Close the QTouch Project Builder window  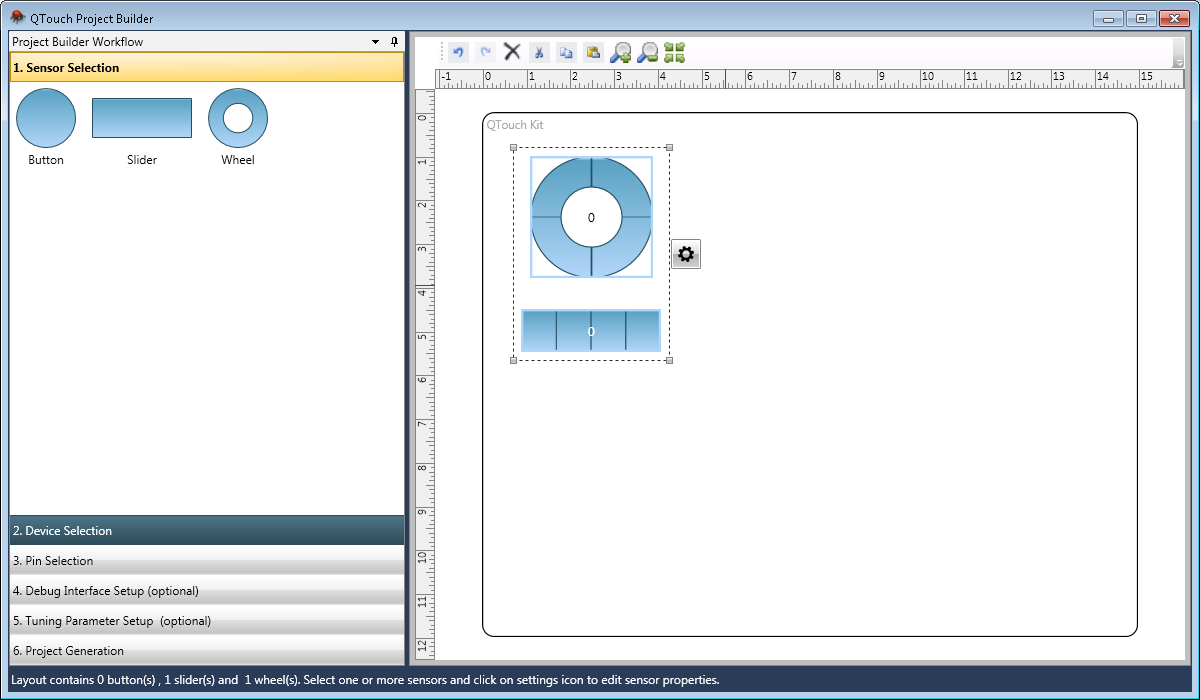pos(1174,18)
